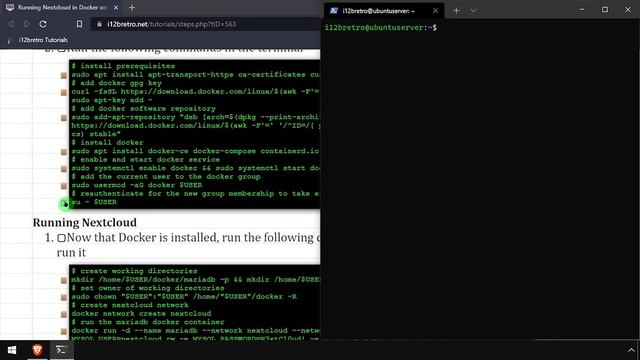Go forward in the browser
Image resolution: width=640 pixels, height=360 pixels.
(27, 24)
